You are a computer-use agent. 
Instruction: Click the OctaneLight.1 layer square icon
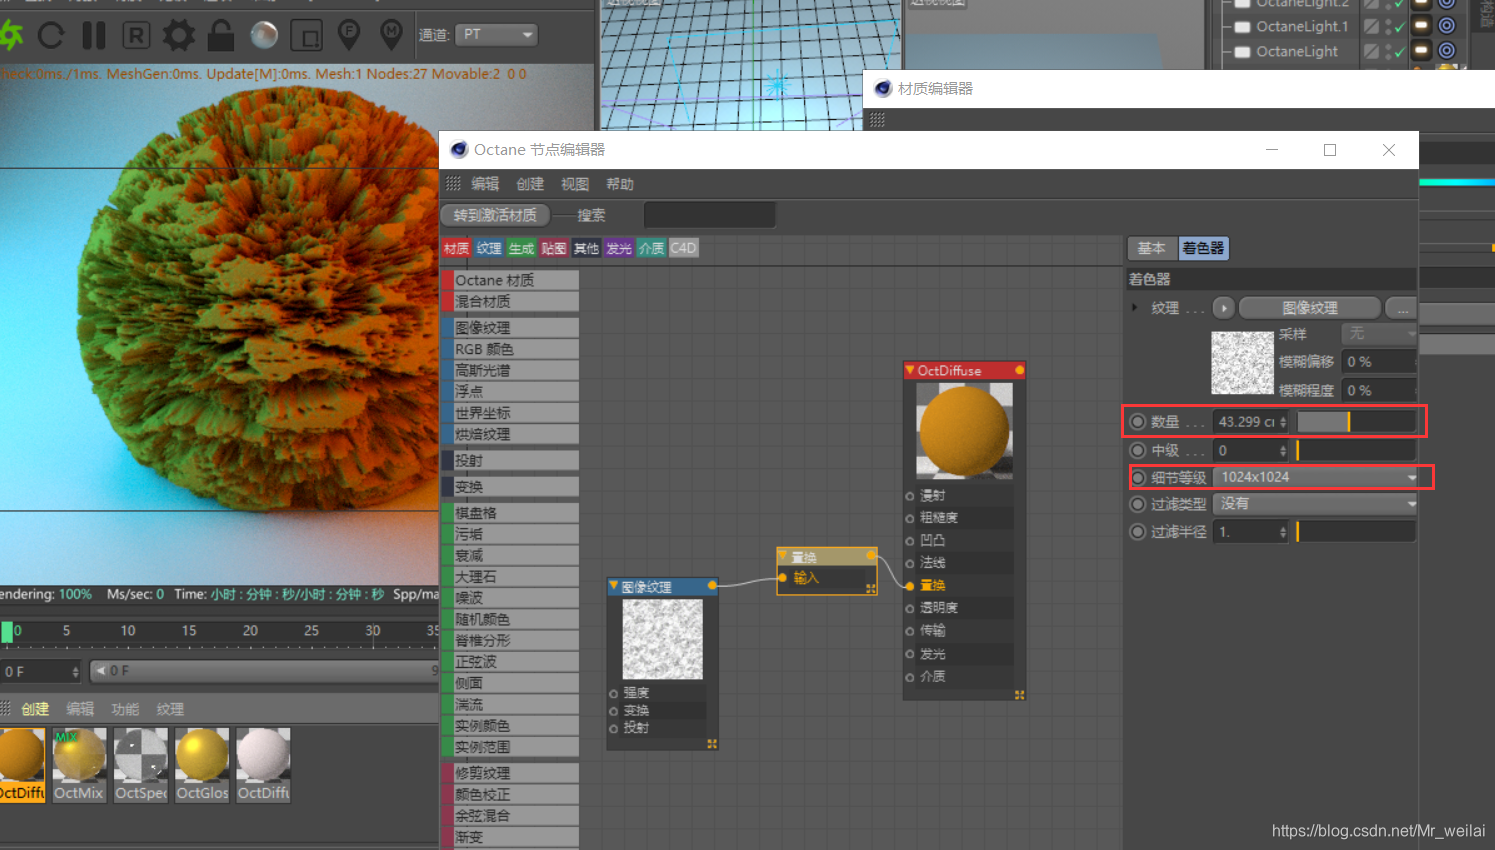click(x=1372, y=26)
